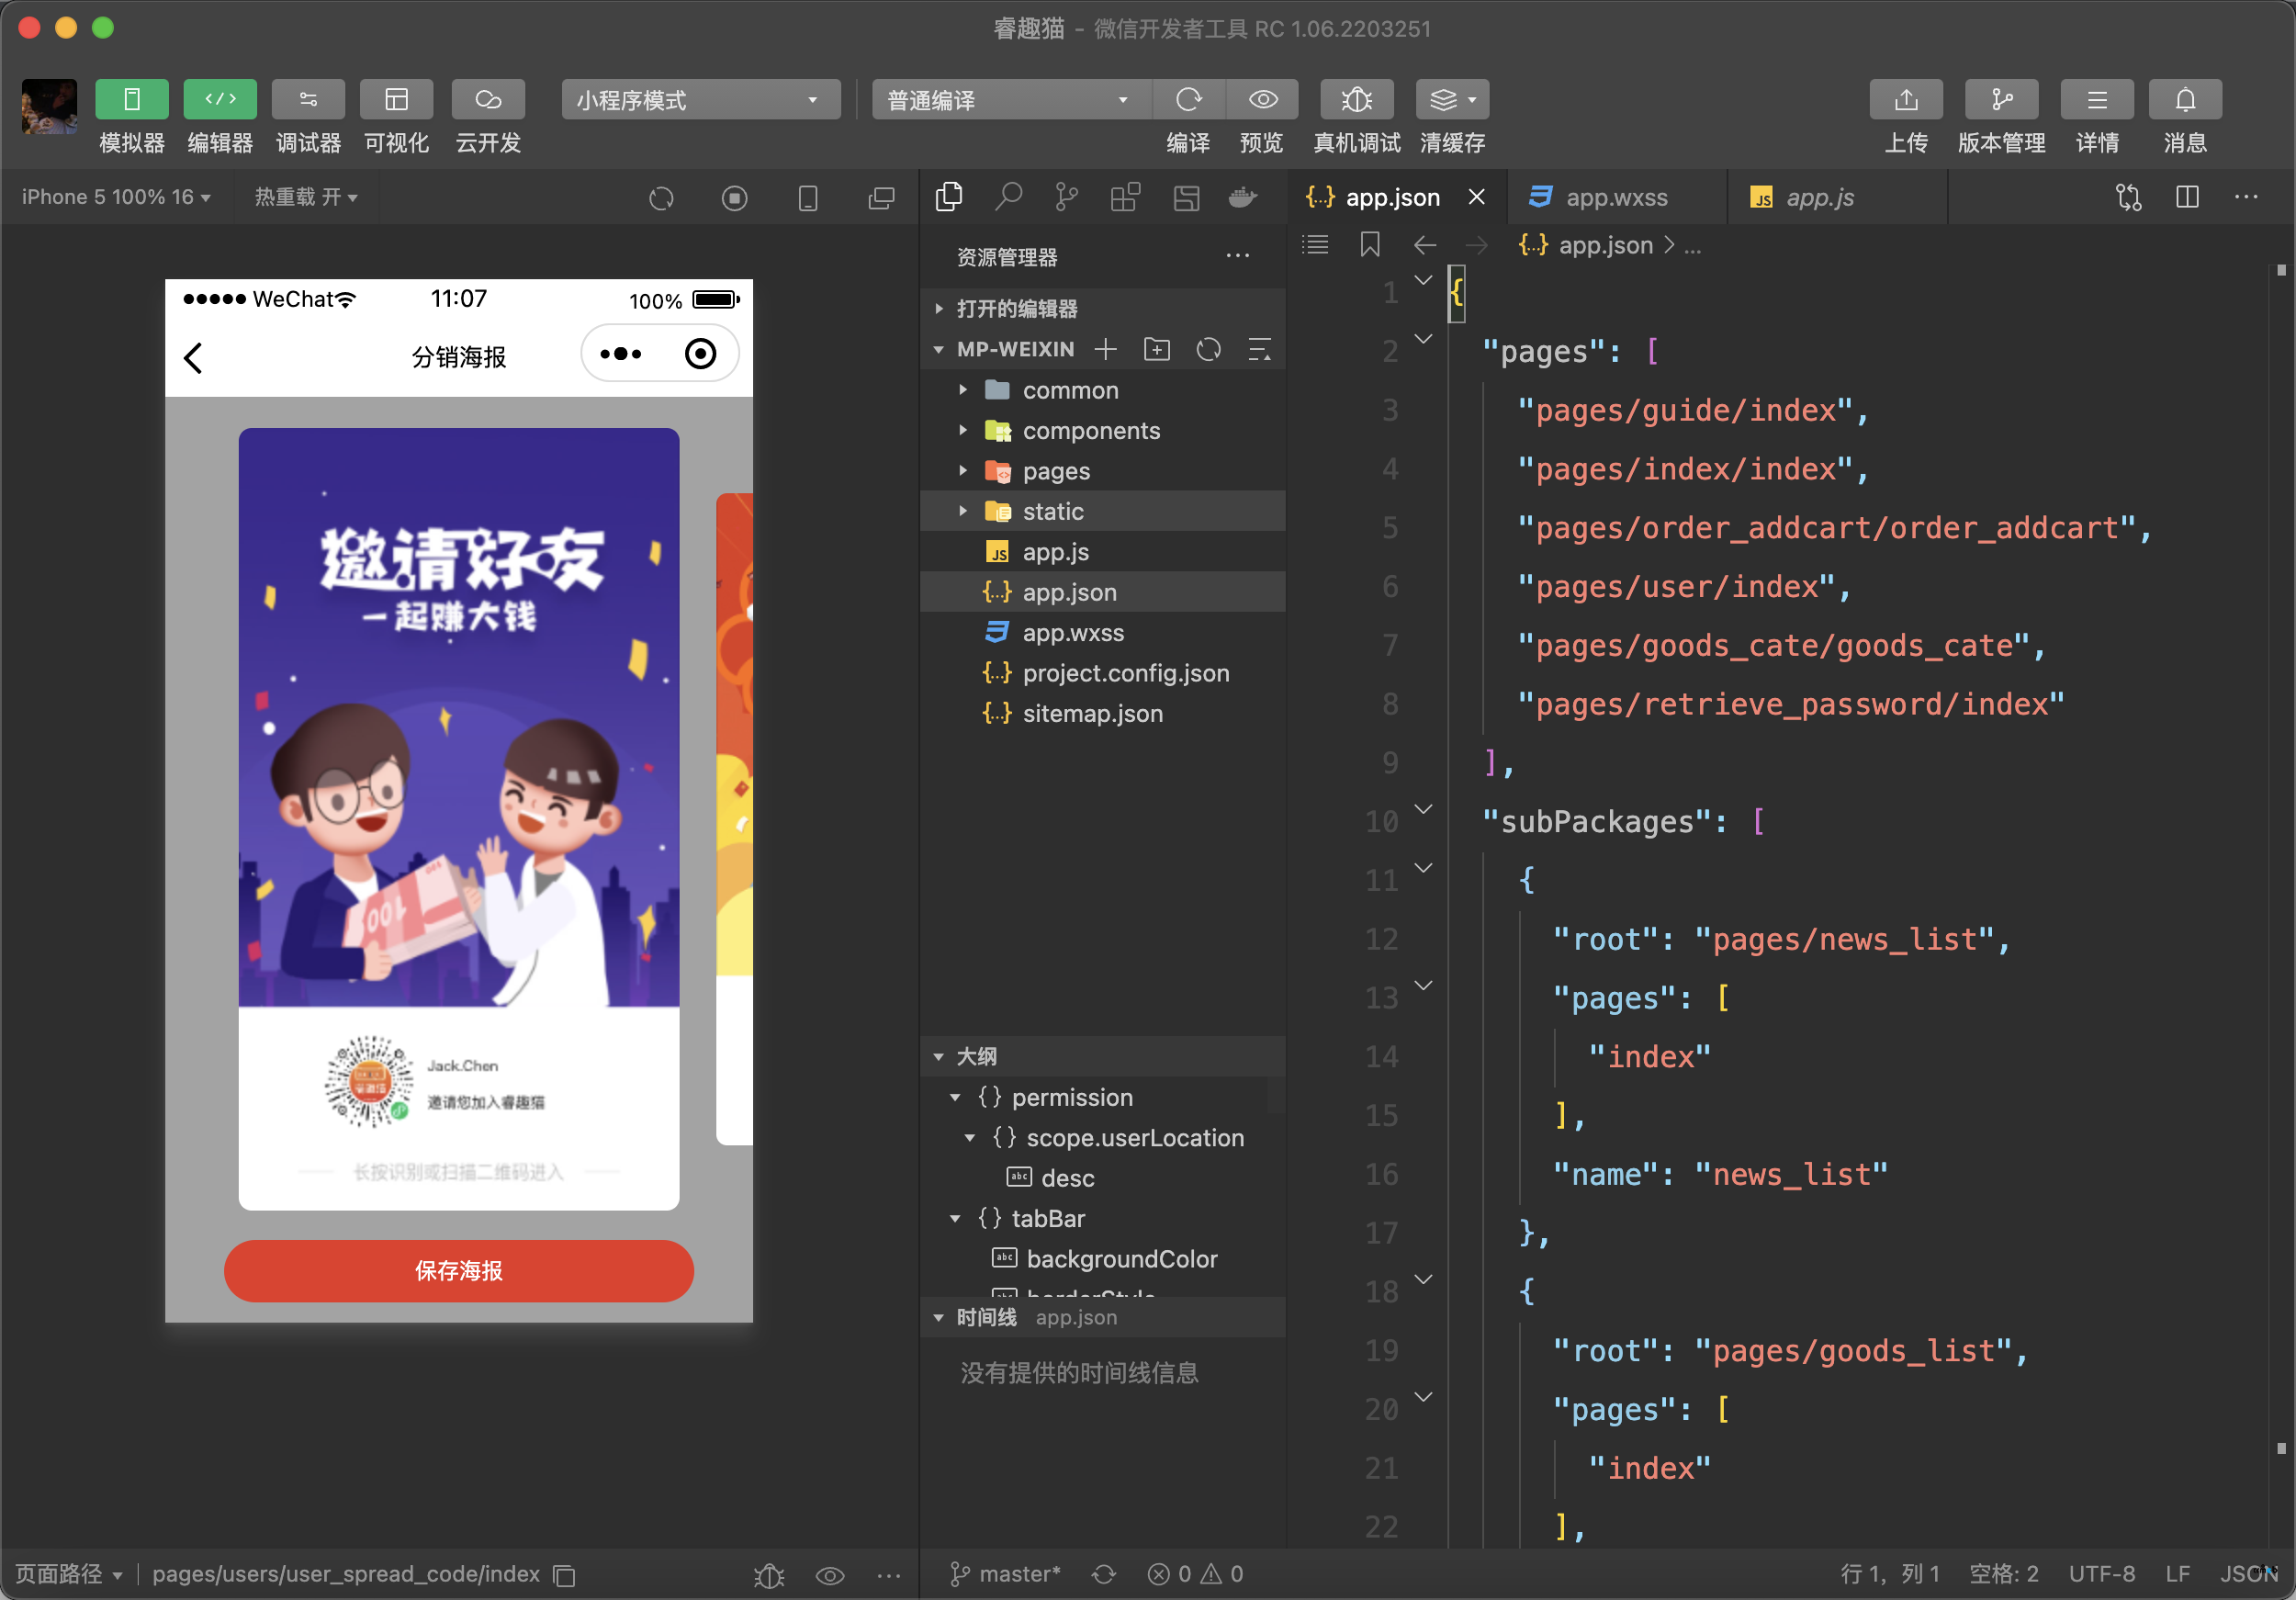Open the extensions view
The height and width of the screenshot is (1600, 2296).
(1125, 197)
